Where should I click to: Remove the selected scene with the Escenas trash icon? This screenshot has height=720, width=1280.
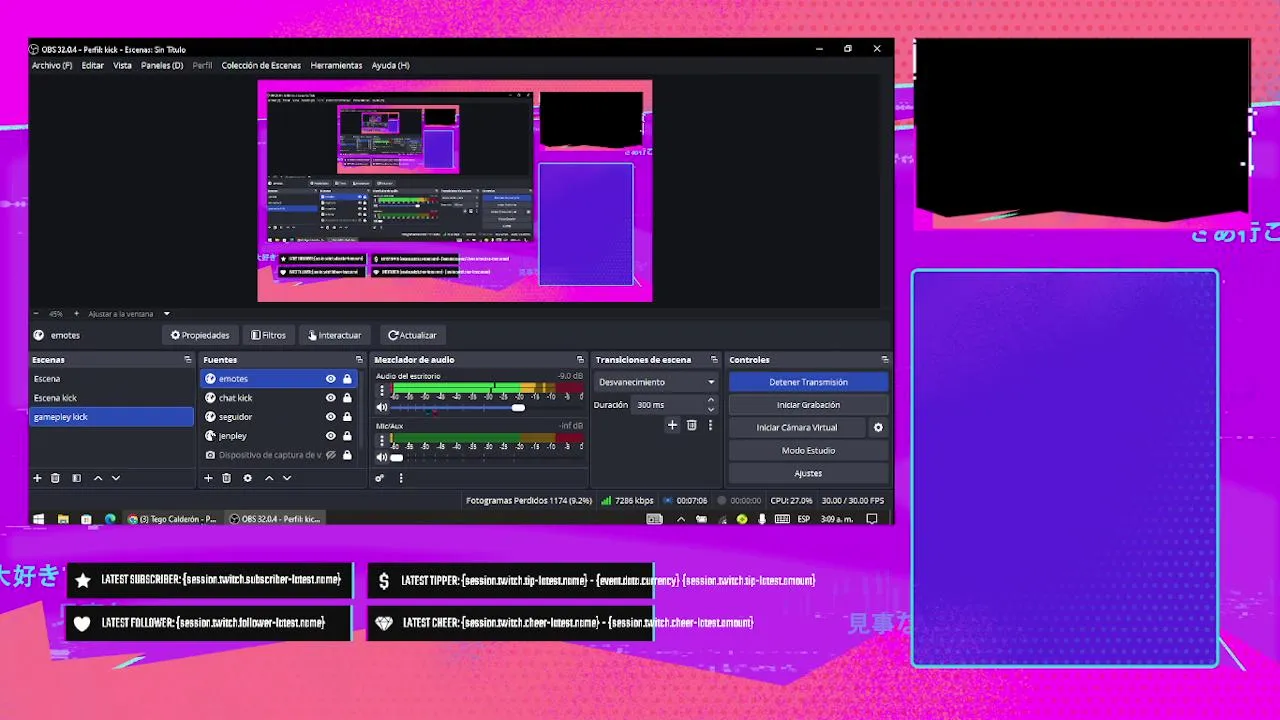click(55, 478)
